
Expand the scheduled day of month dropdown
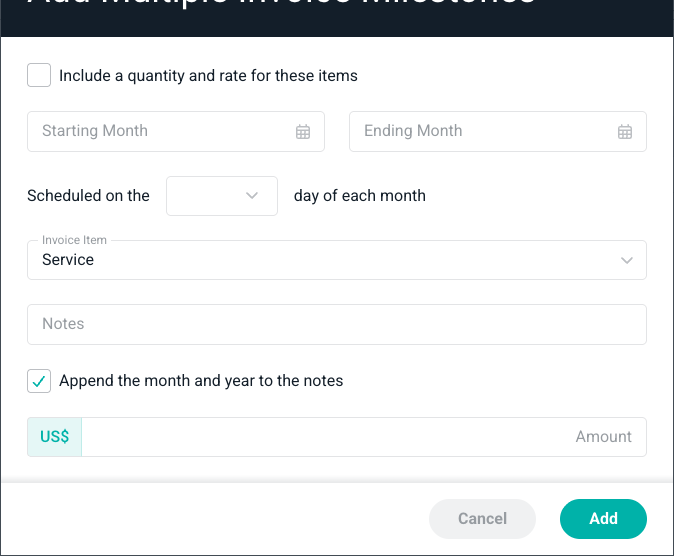click(x=222, y=196)
